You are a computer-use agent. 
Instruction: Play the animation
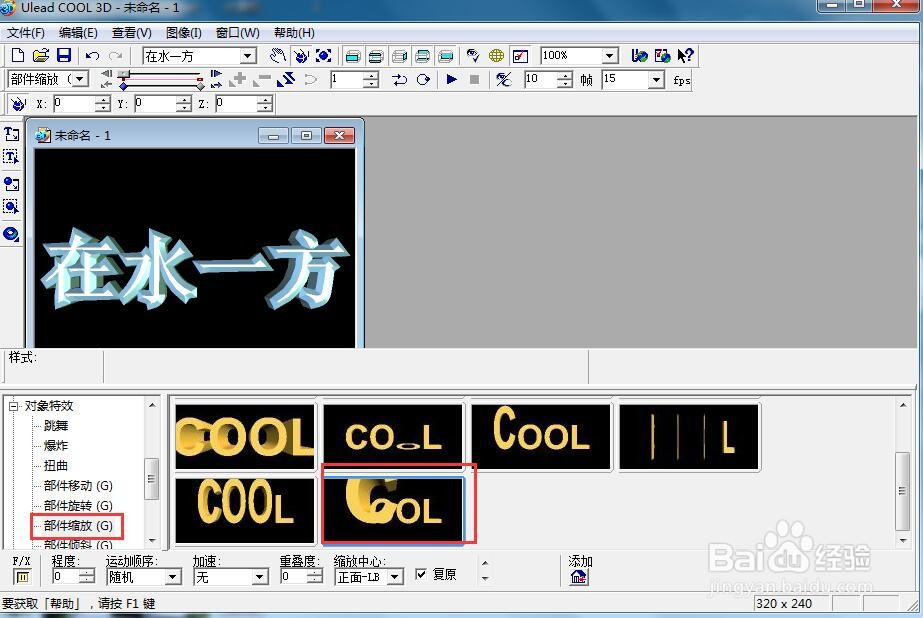point(451,79)
